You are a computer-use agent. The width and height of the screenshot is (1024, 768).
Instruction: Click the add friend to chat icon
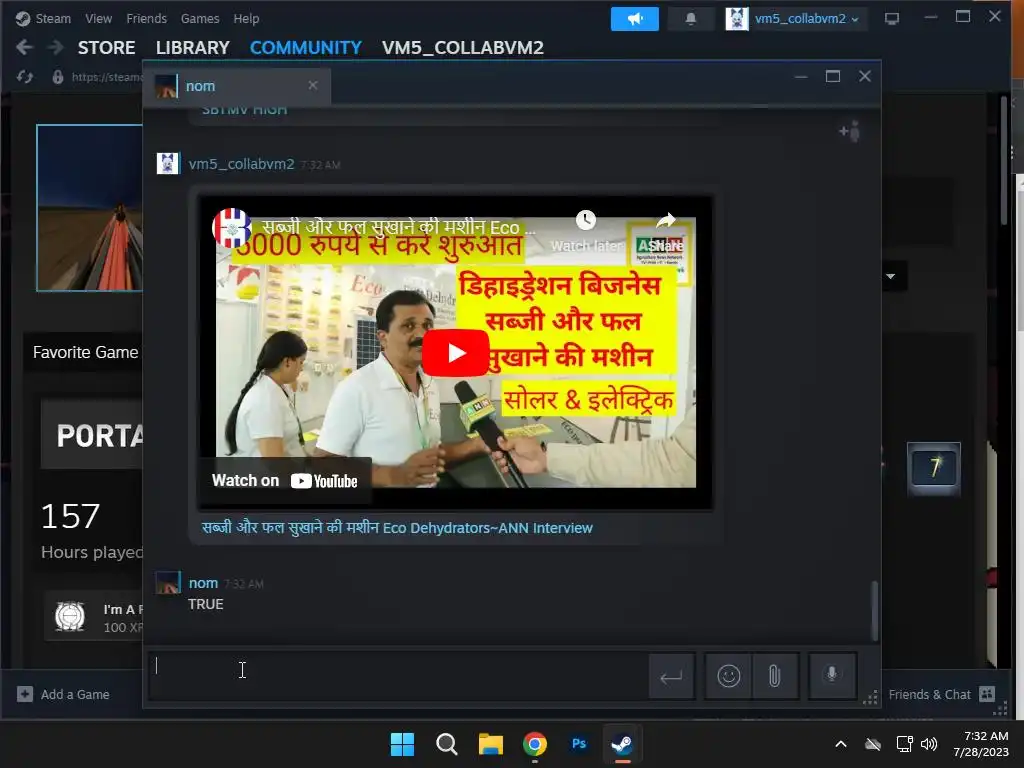[x=850, y=132]
